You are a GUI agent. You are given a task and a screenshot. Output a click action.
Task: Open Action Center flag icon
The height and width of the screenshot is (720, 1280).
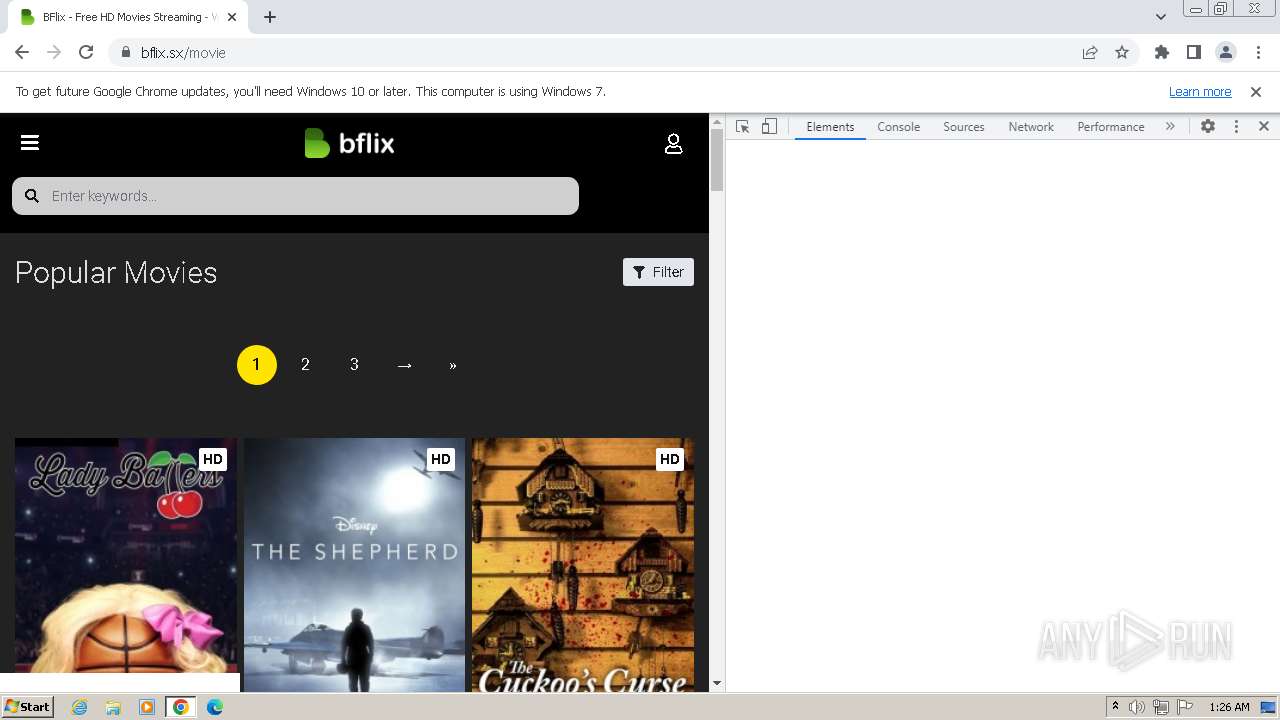tap(1185, 707)
